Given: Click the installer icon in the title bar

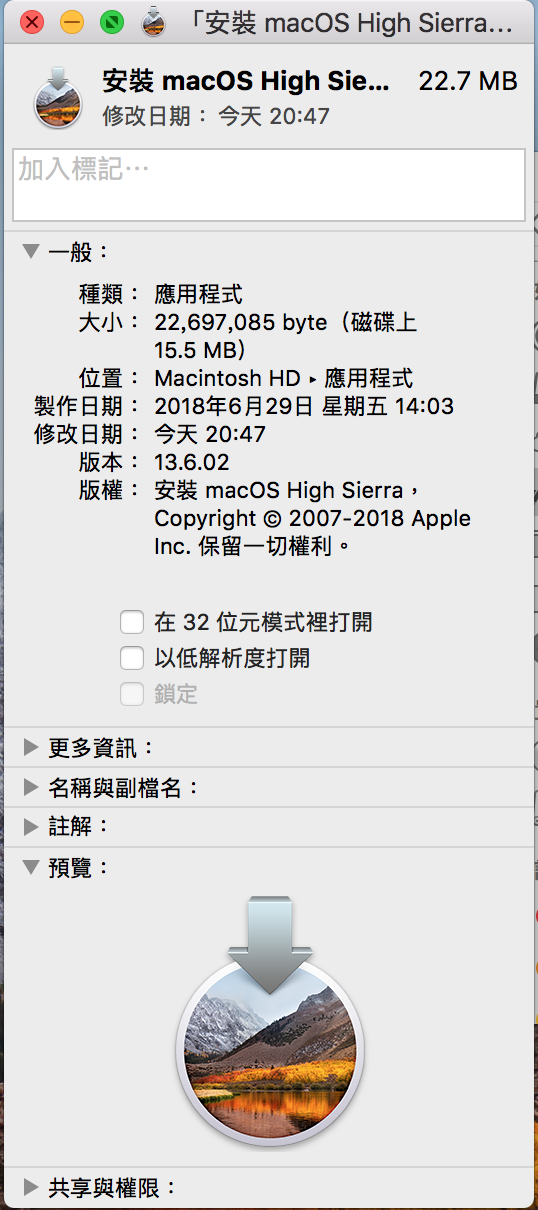Looking at the screenshot, I should pos(153,21).
